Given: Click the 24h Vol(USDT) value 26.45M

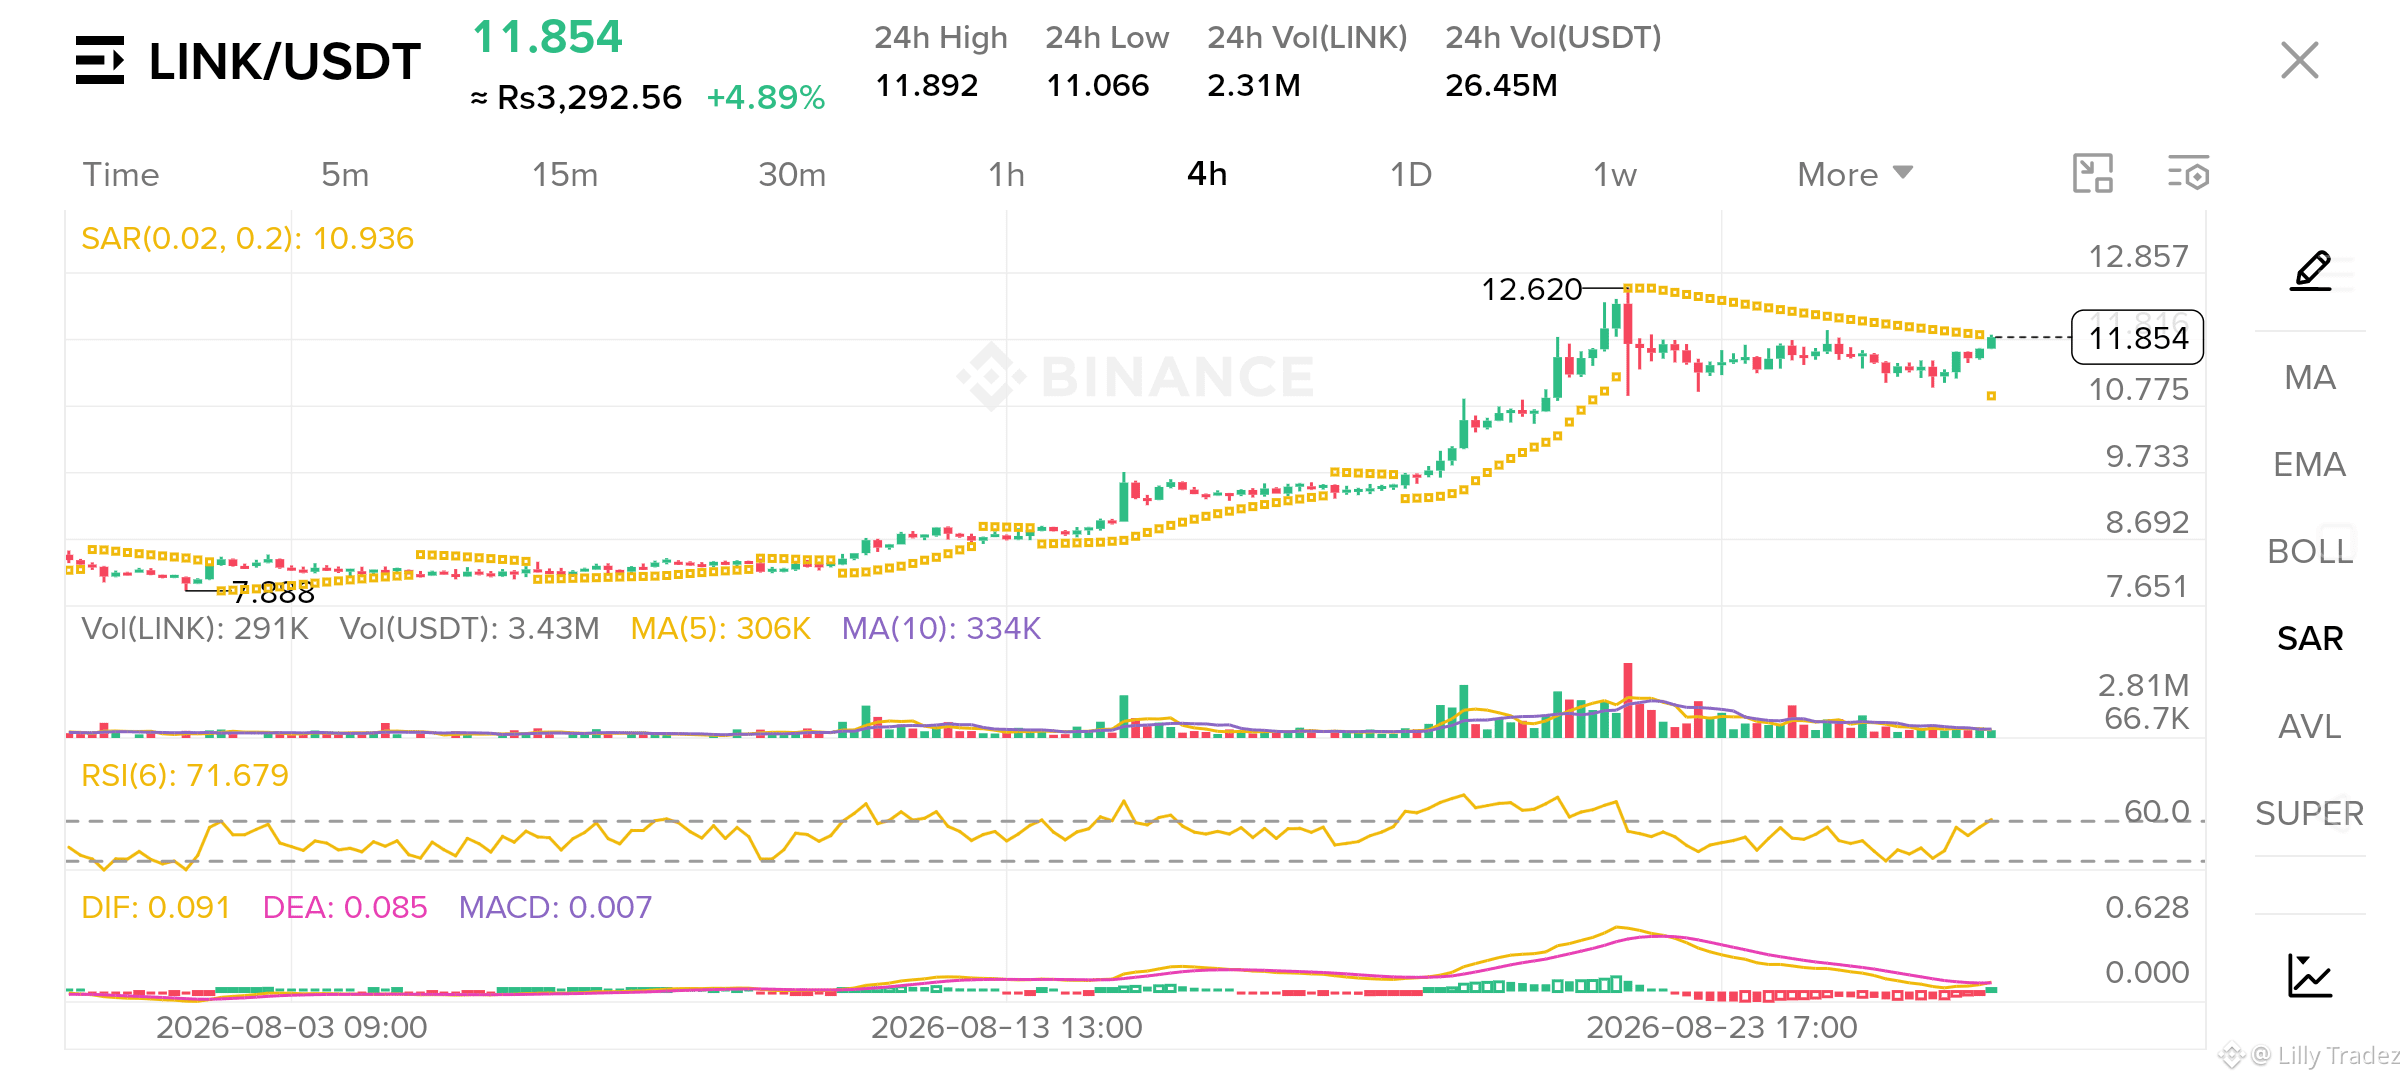Looking at the screenshot, I should [x=1501, y=85].
